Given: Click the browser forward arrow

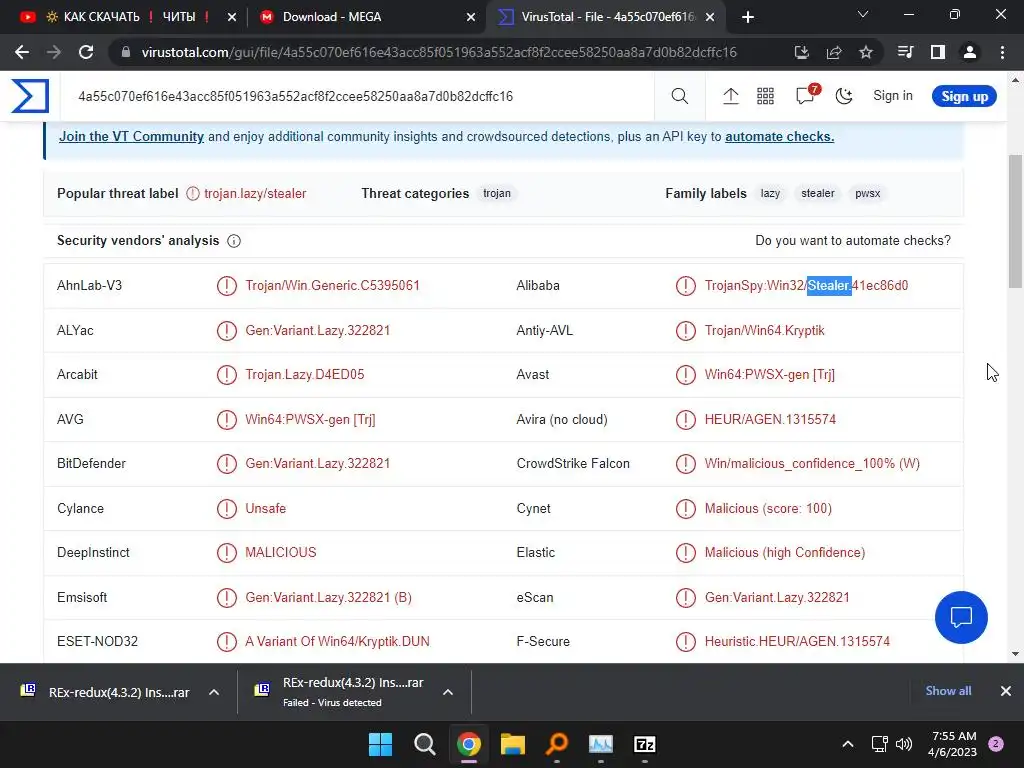Looking at the screenshot, I should 54,52.
